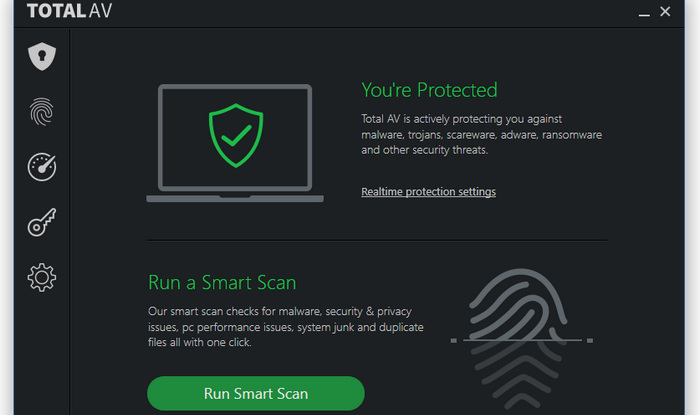The height and width of the screenshot is (415, 700).
Task: Click the green checkmark shield graphic
Action: pyautogui.click(x=236, y=136)
